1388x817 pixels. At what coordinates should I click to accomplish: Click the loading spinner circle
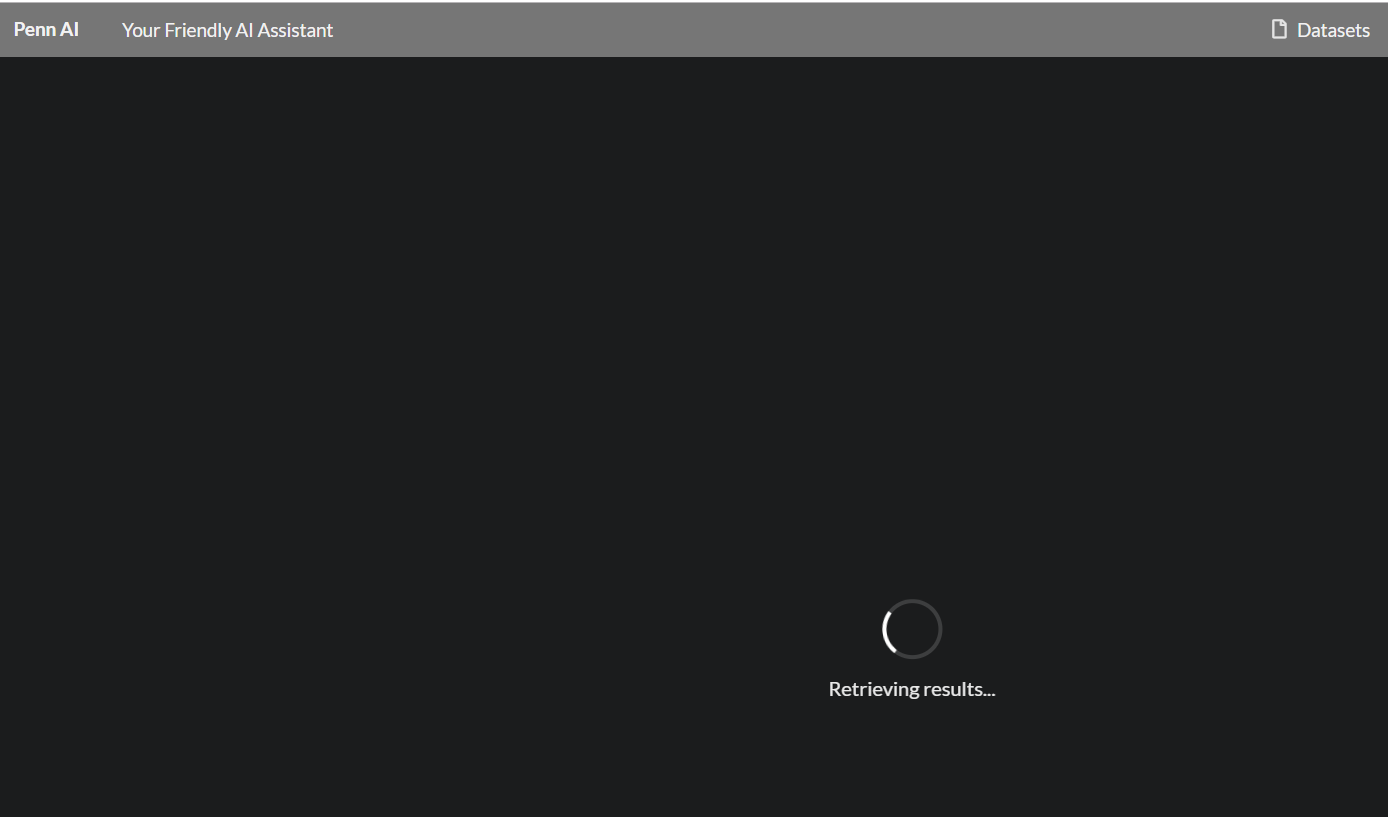pyautogui.click(x=912, y=629)
